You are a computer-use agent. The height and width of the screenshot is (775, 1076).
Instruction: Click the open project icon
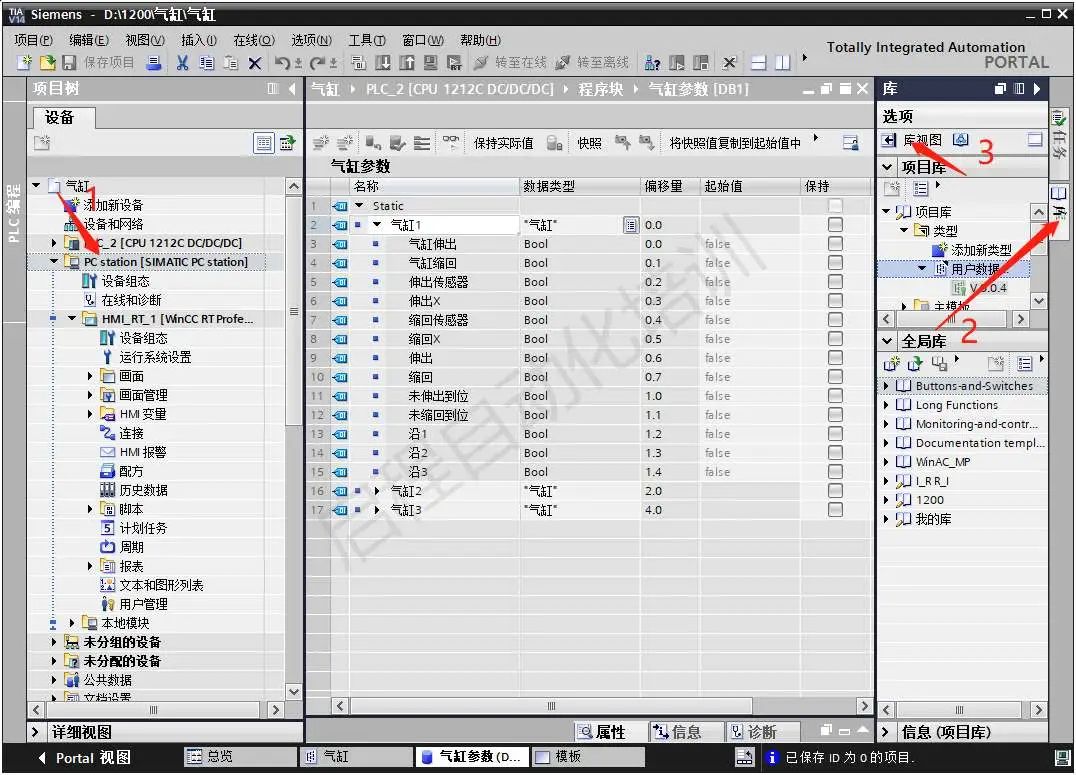coord(47,63)
